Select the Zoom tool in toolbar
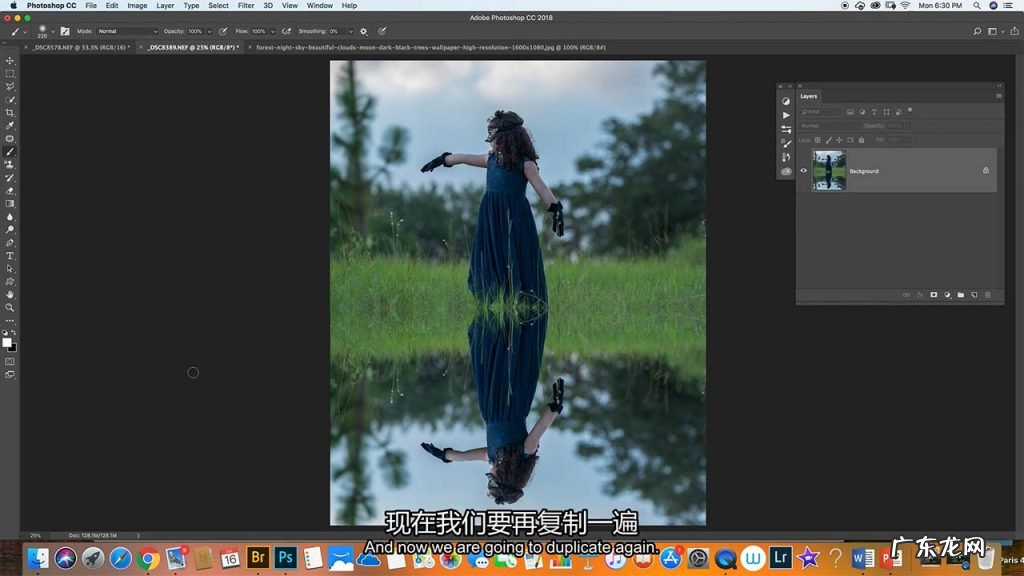The height and width of the screenshot is (576, 1024). point(10,307)
